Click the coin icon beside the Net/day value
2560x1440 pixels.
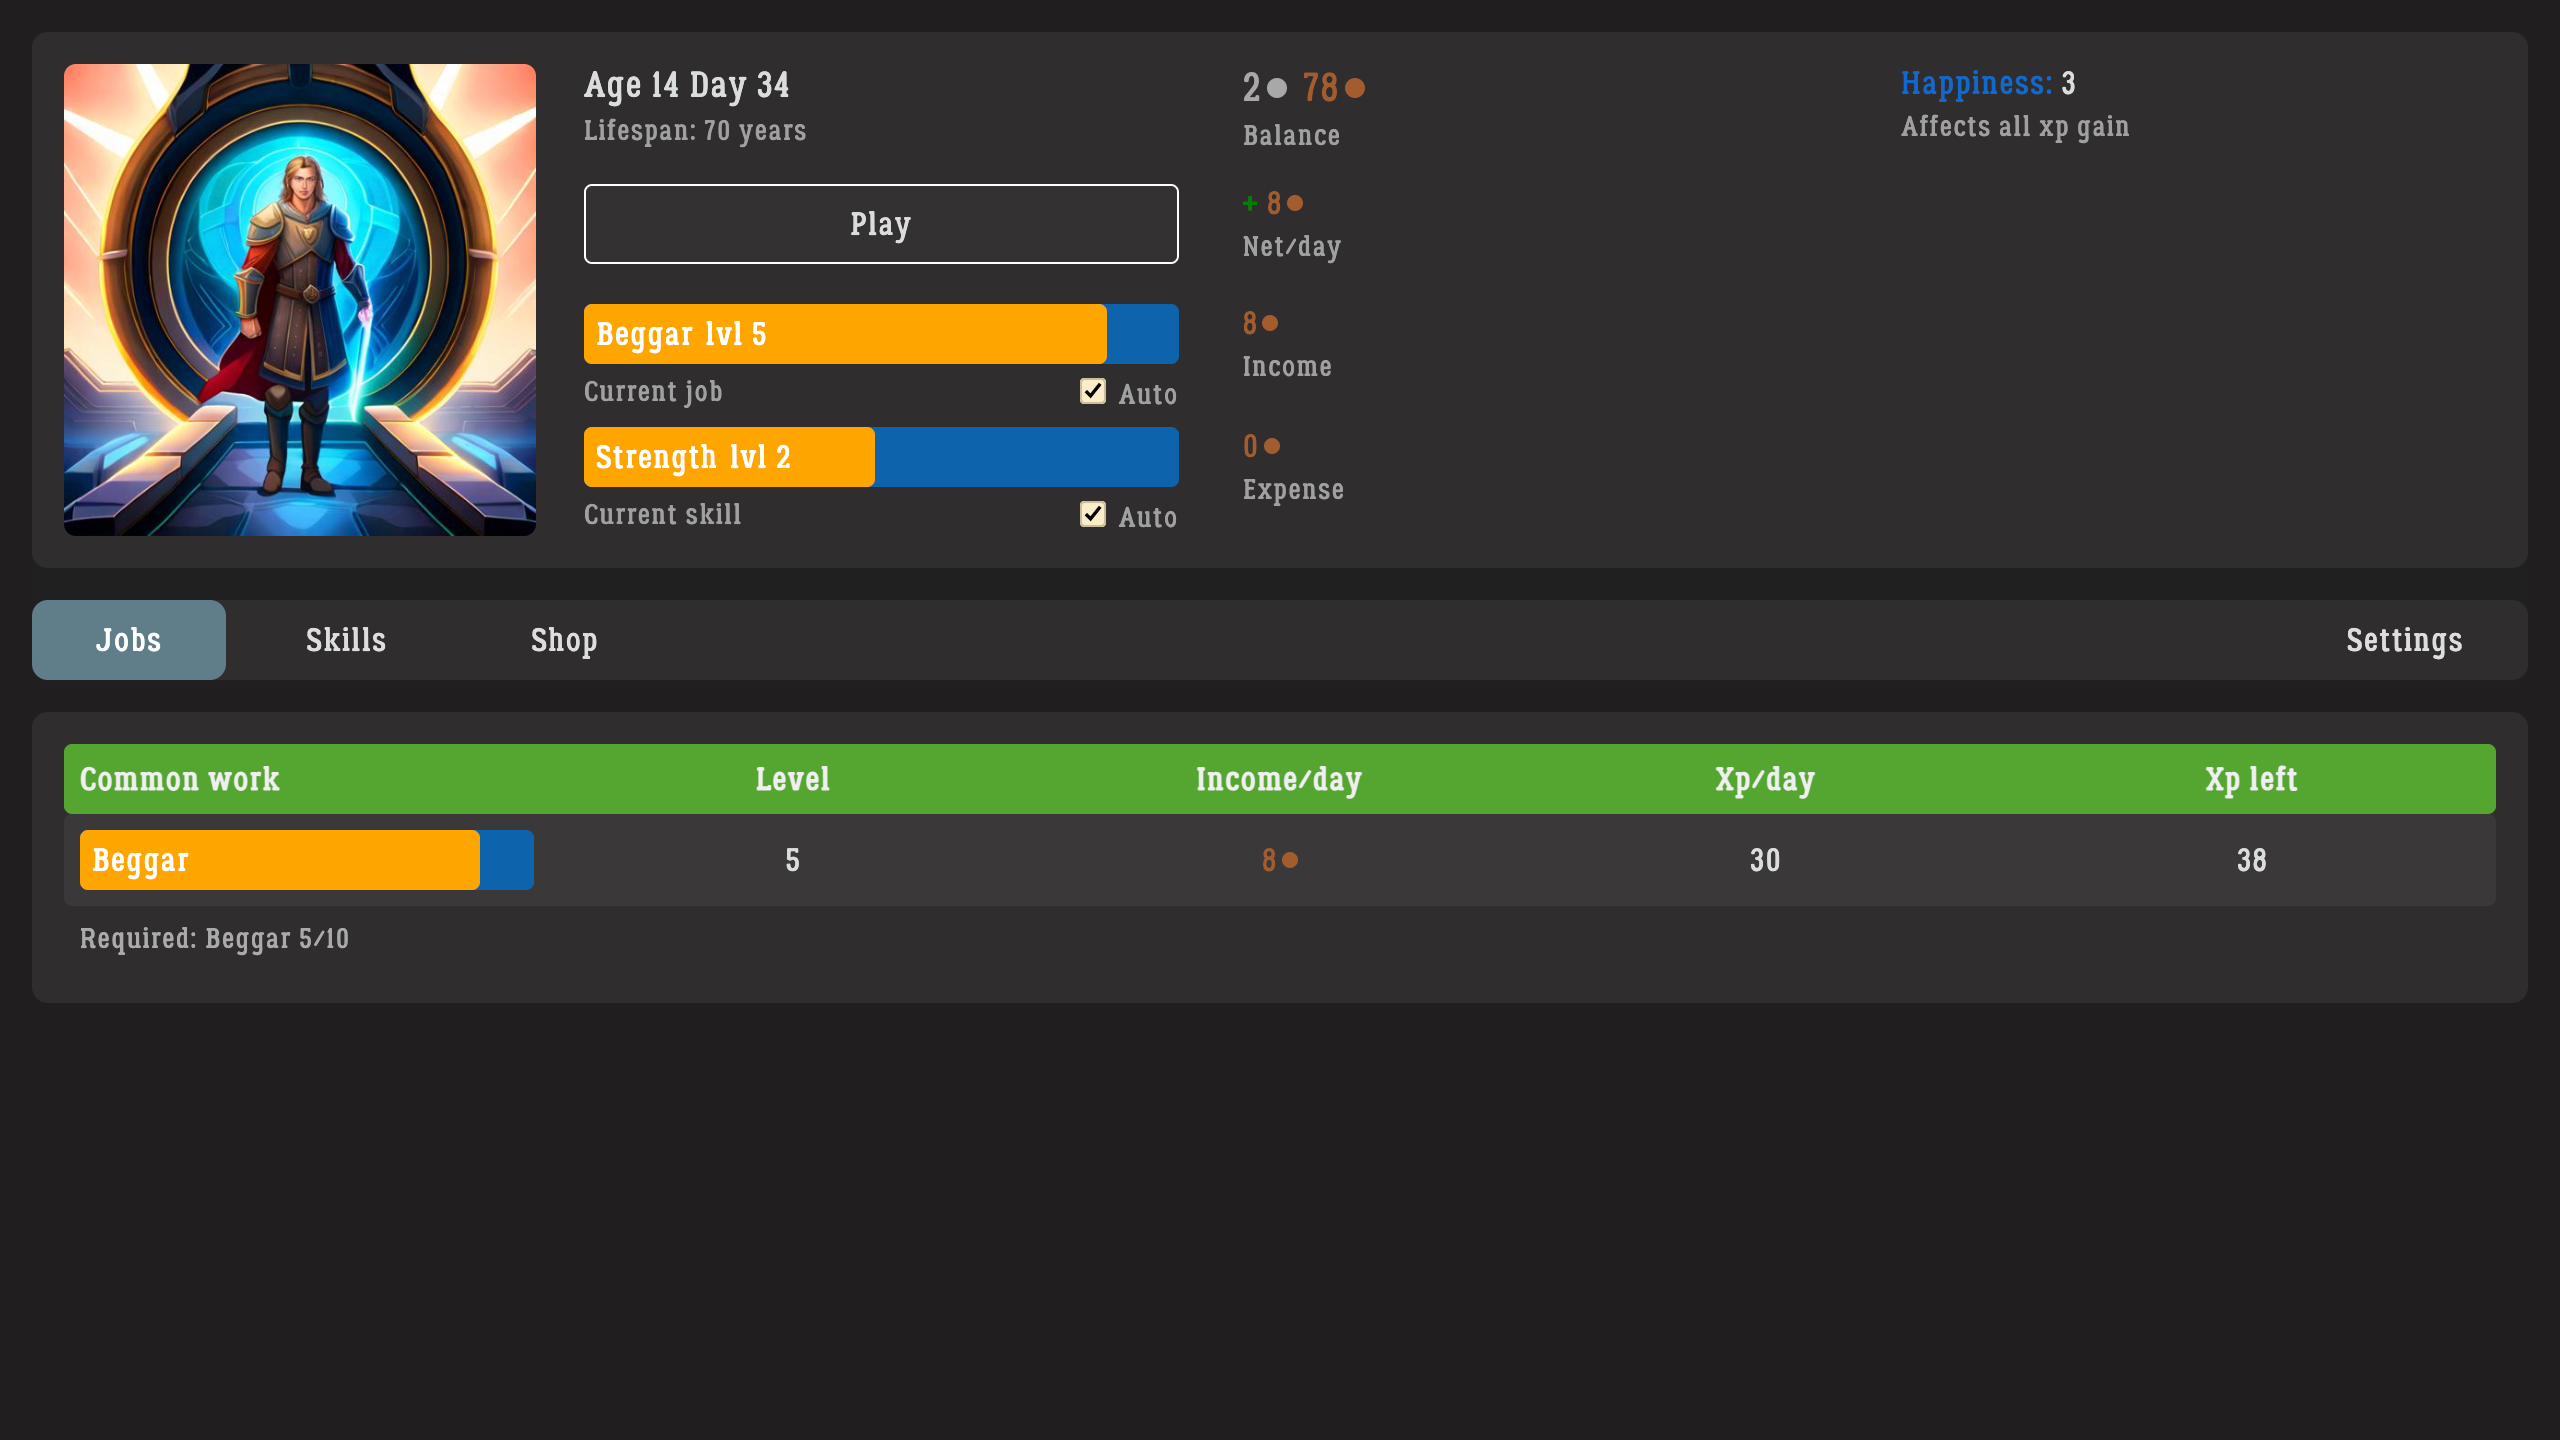pos(1294,203)
